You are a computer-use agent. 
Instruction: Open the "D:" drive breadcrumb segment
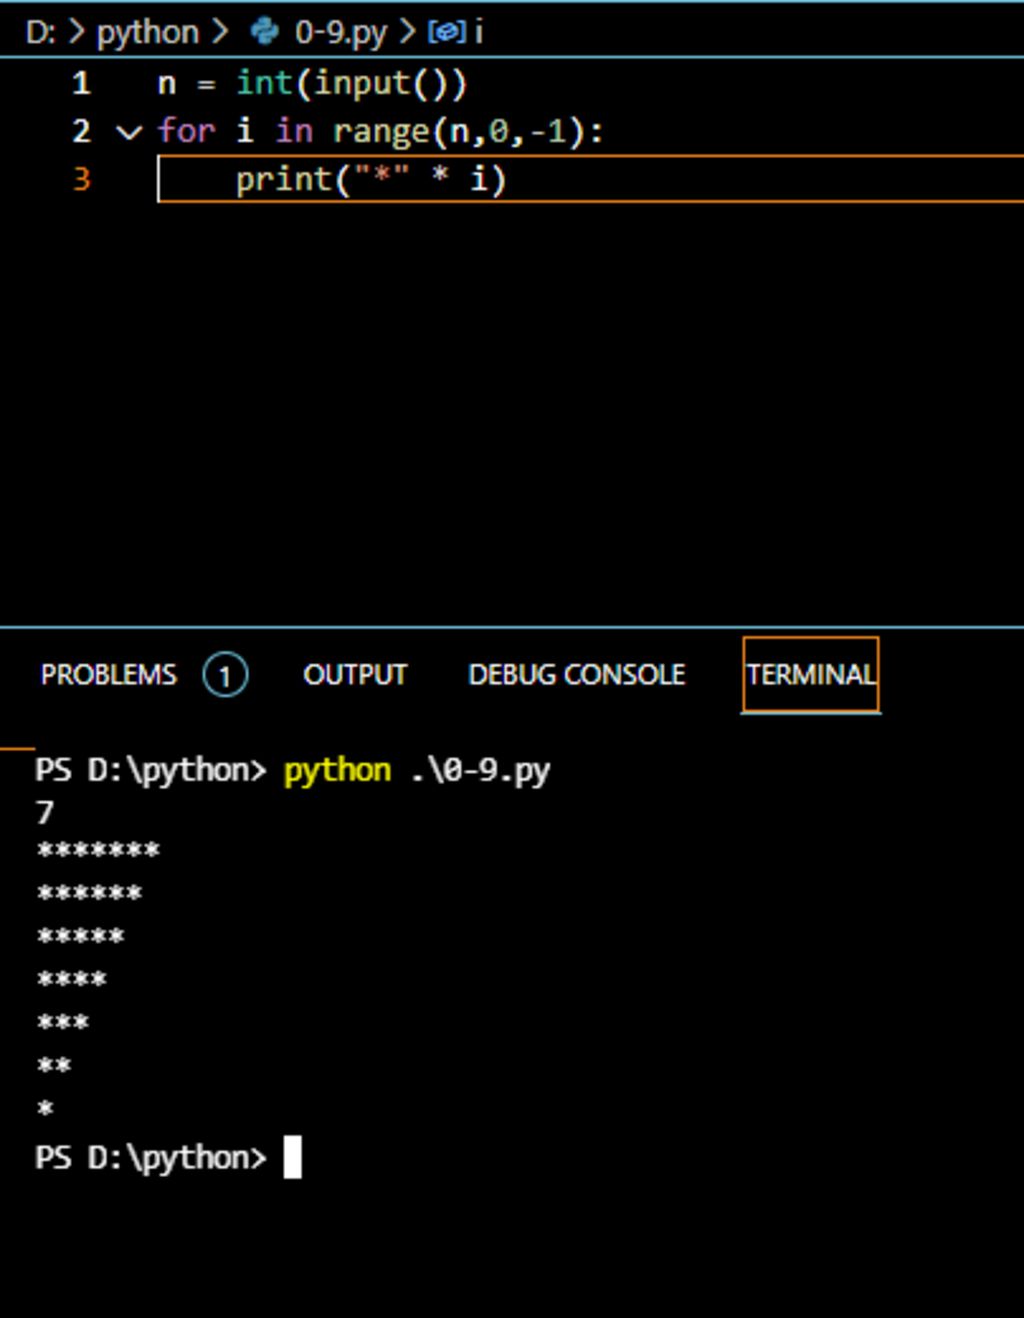pos(40,32)
